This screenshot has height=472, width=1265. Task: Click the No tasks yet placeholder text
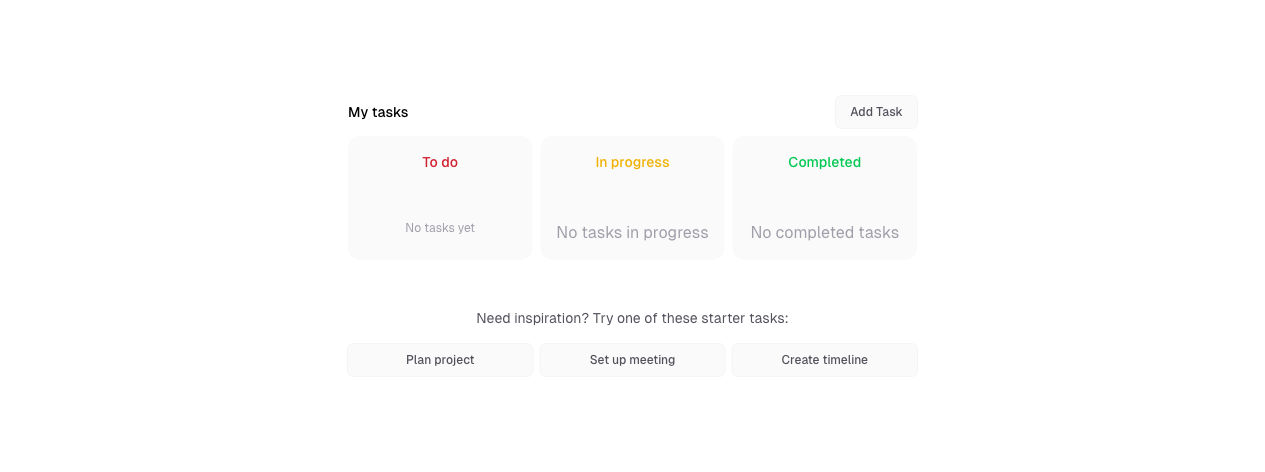click(x=440, y=228)
